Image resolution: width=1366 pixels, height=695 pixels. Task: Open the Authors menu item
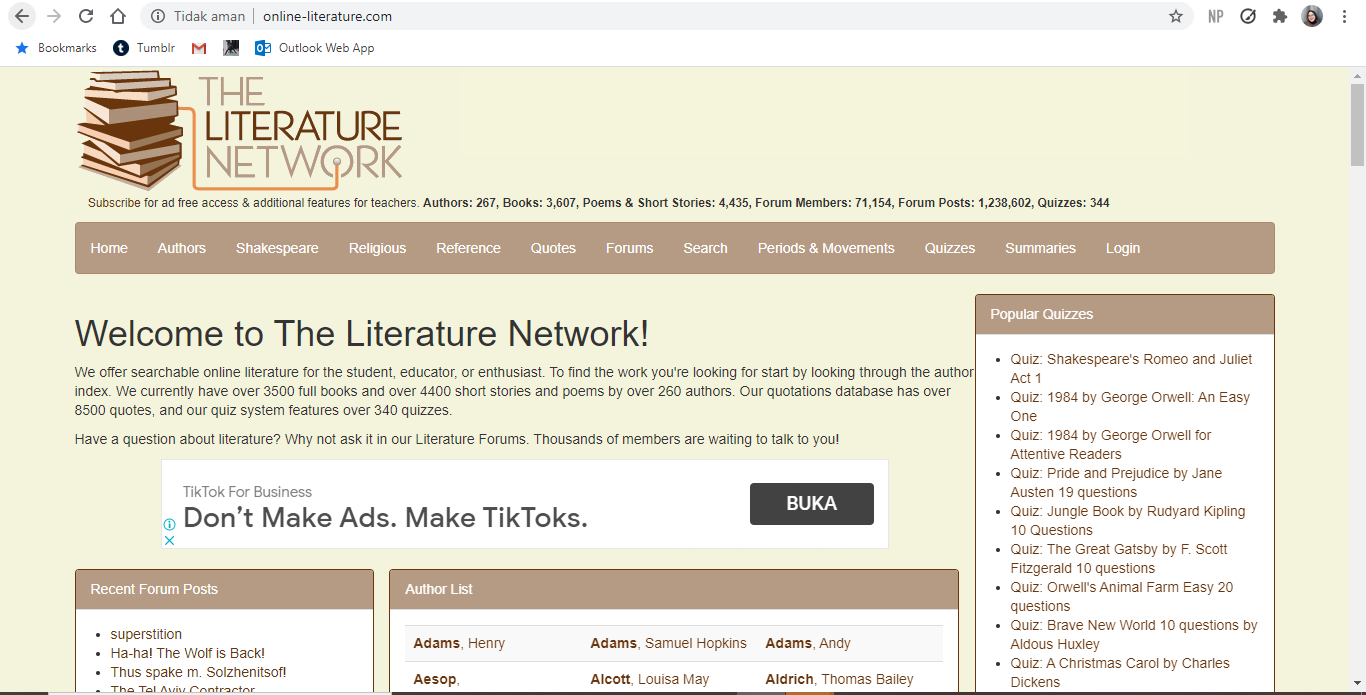click(181, 248)
